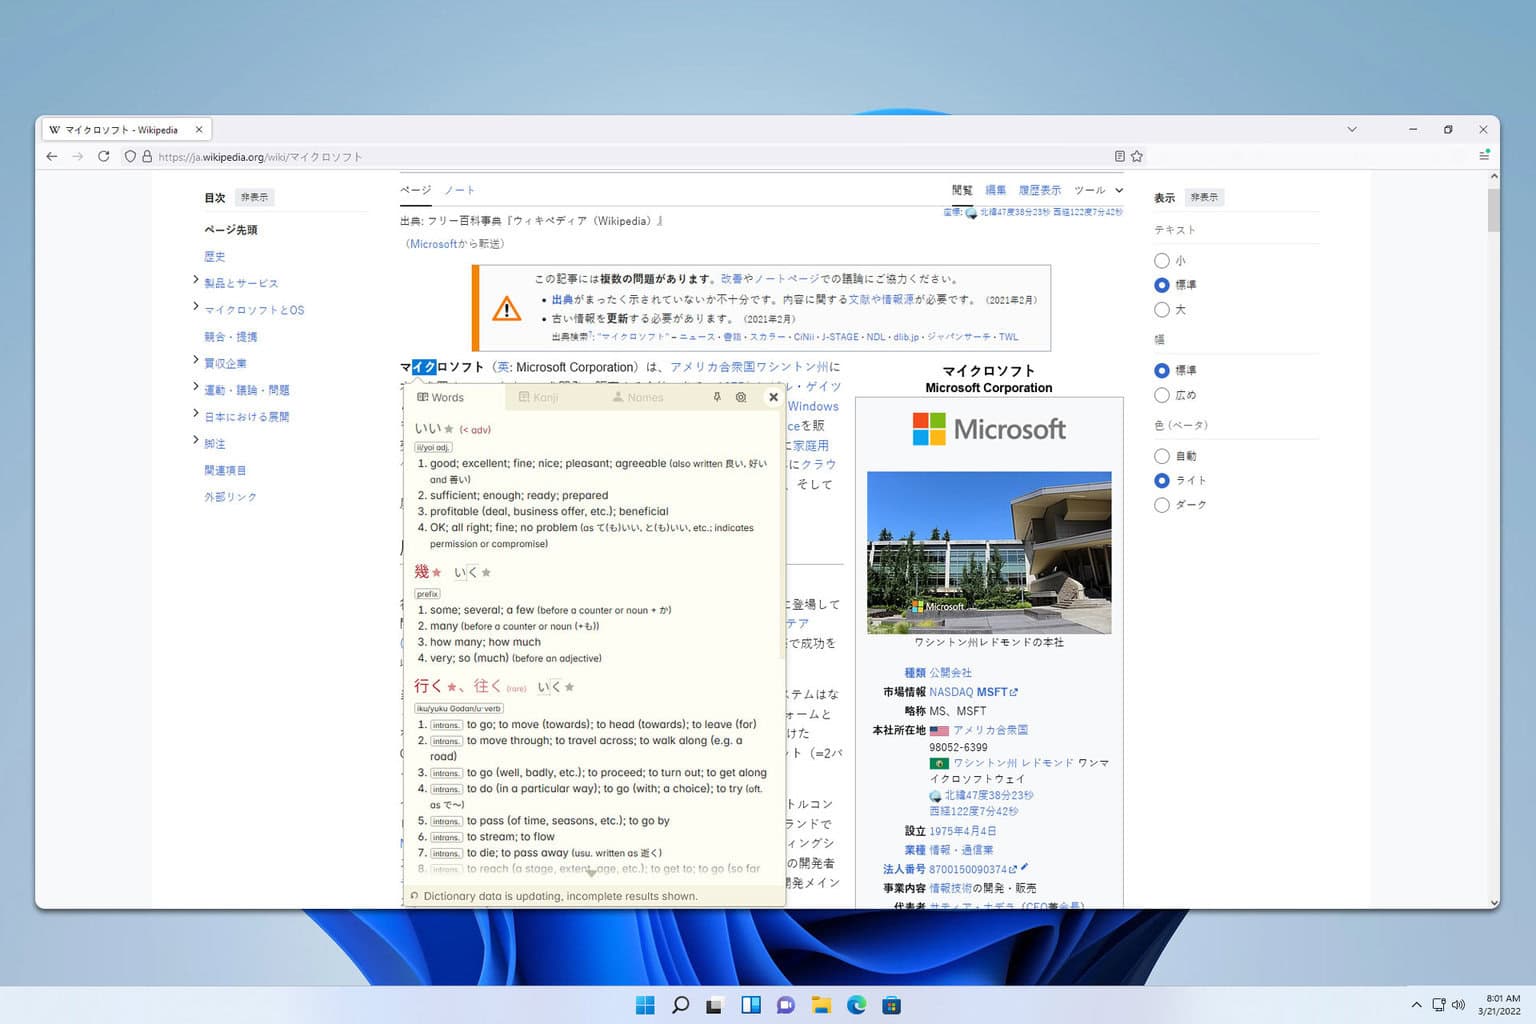The image size is (1536, 1024).
Task: Jump to the 歴史 section
Action: 215,256
